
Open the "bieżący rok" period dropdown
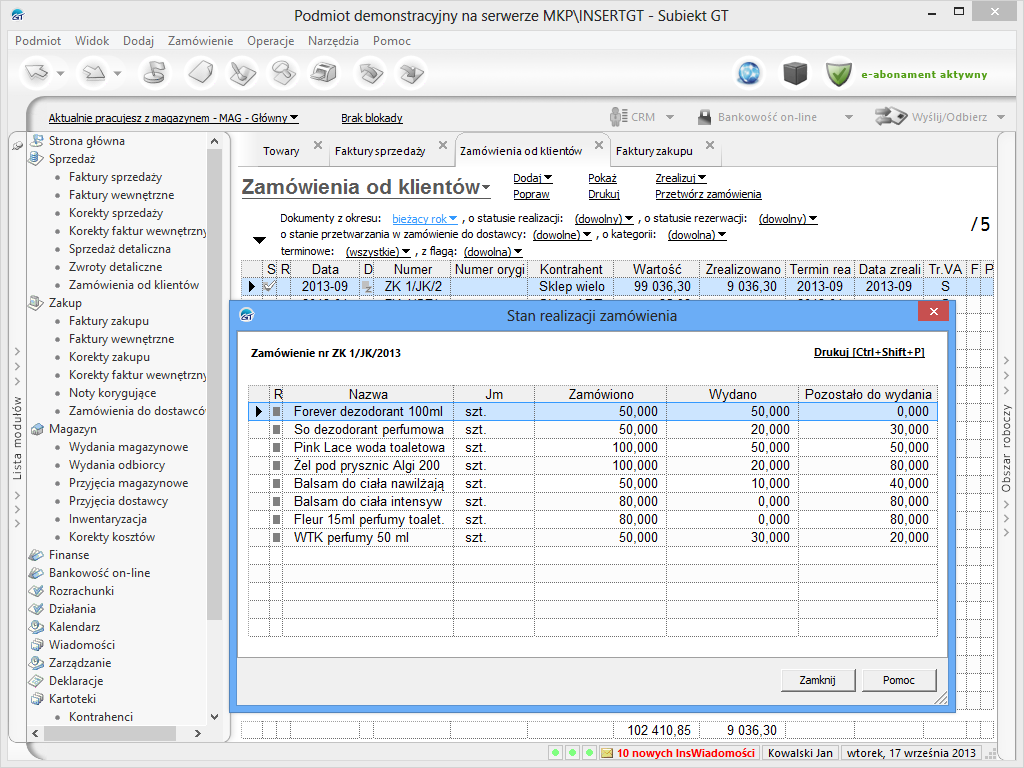coord(424,218)
